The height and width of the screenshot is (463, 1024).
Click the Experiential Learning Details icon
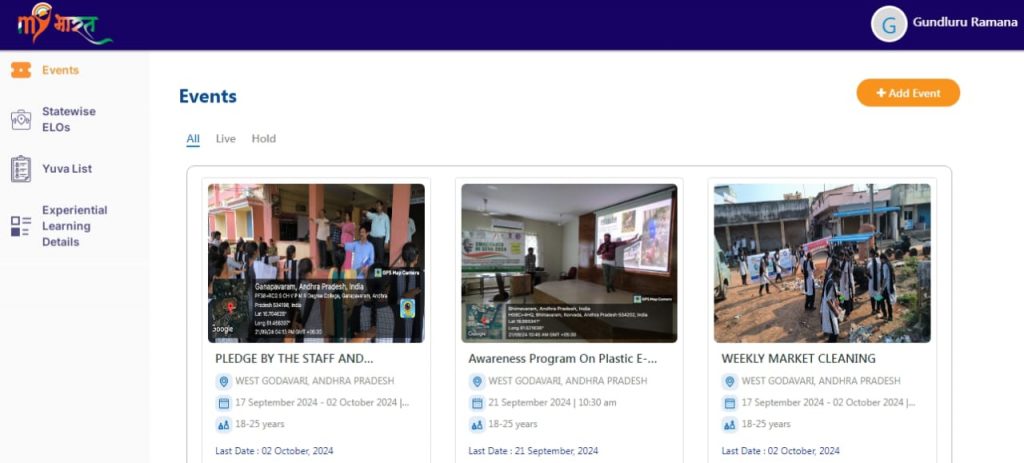pos(20,226)
